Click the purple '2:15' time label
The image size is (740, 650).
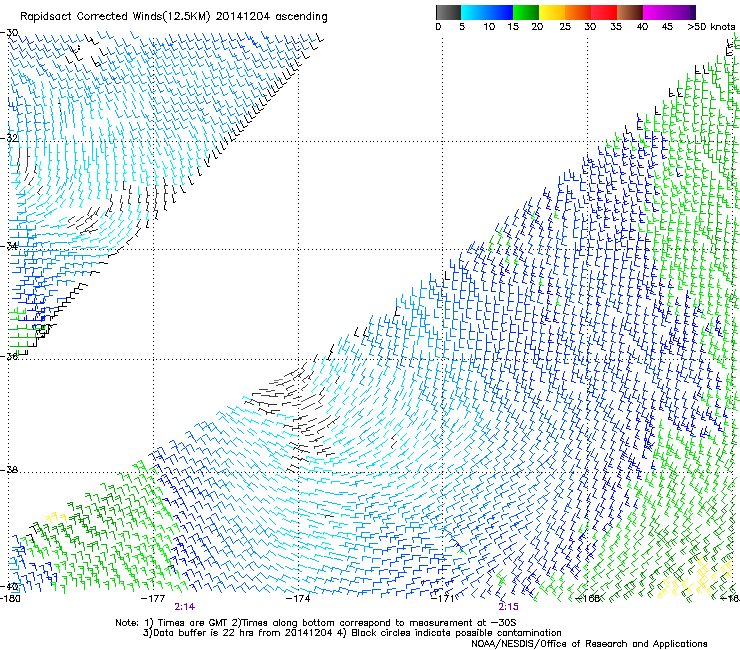pos(508,607)
